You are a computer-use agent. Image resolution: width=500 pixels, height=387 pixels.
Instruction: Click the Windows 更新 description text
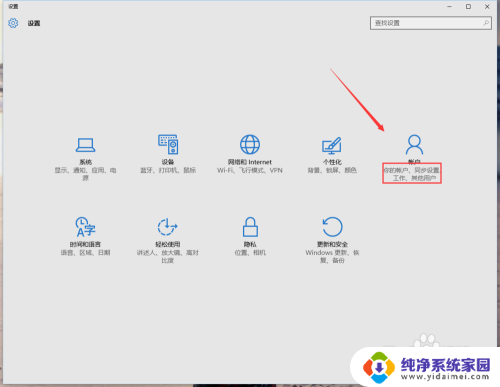point(332,256)
